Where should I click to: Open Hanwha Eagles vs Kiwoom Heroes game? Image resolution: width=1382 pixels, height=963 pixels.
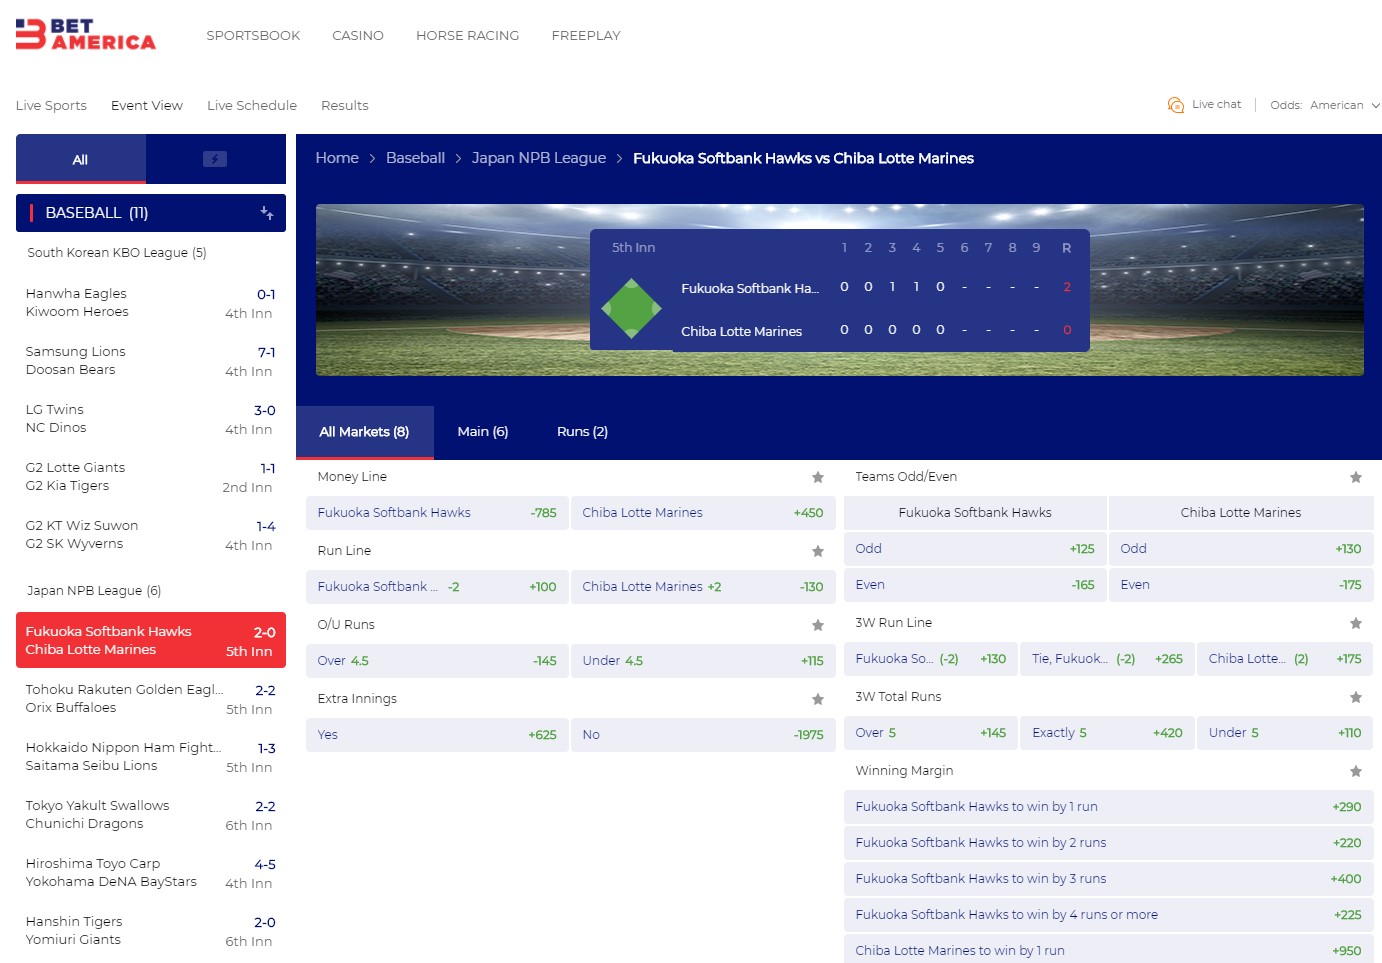point(151,303)
